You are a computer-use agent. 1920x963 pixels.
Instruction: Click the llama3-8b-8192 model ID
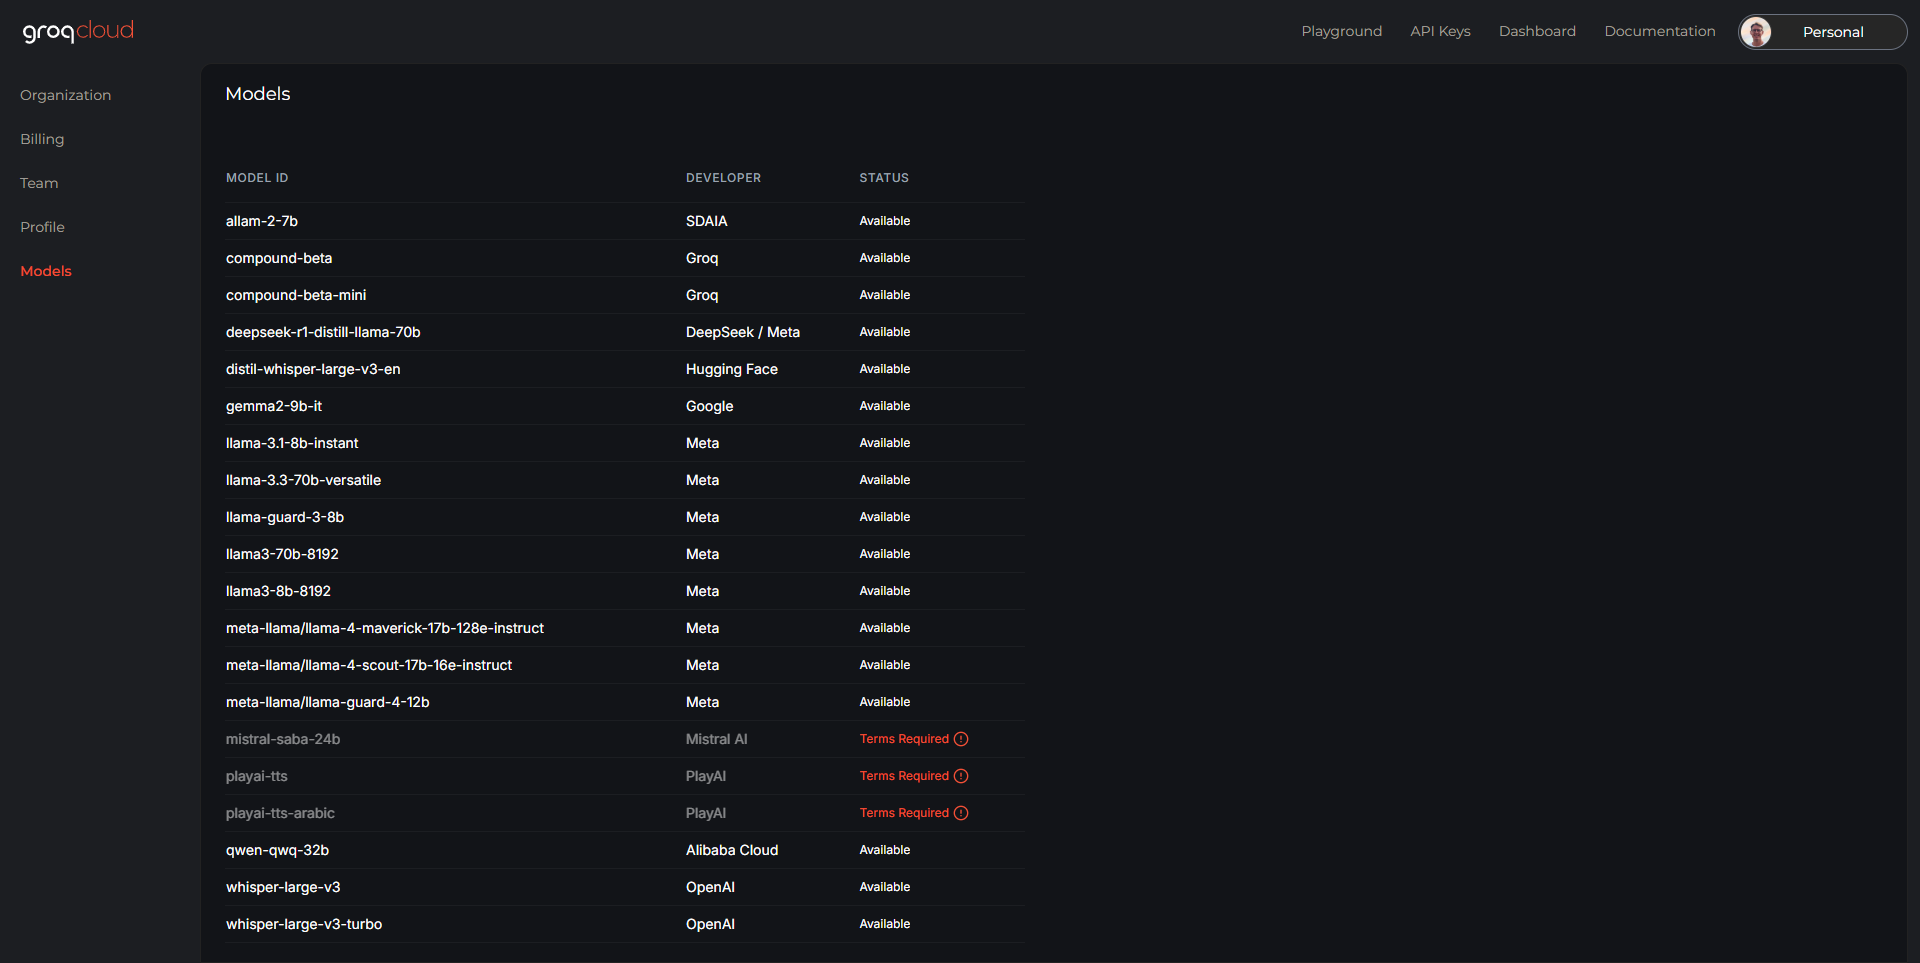tap(278, 591)
